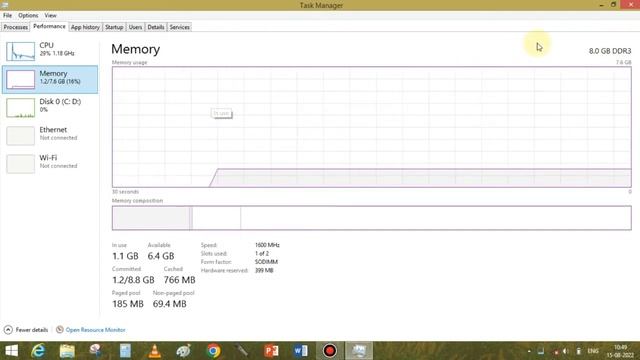The height and width of the screenshot is (360, 640).
Task: Click the 399 MB hardware reserved value
Action: point(264,270)
